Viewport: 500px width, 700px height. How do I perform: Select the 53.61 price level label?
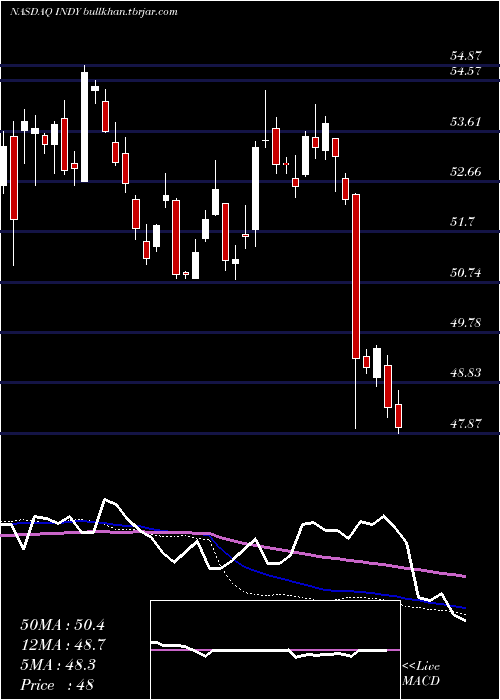465,121
